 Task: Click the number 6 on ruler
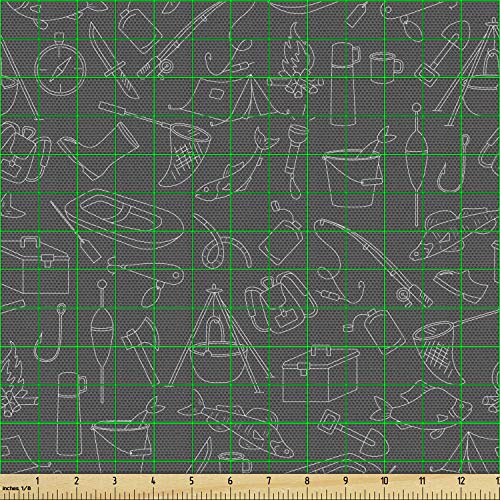click(x=230, y=481)
